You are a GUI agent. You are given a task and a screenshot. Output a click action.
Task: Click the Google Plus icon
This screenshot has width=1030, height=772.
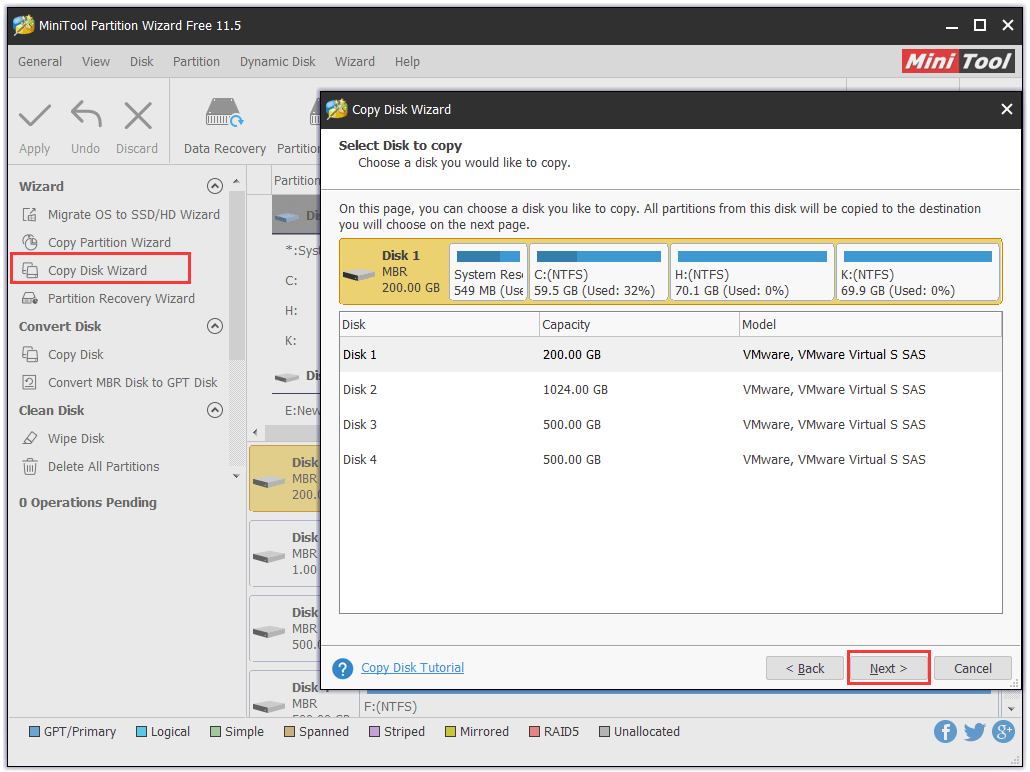(x=1004, y=732)
